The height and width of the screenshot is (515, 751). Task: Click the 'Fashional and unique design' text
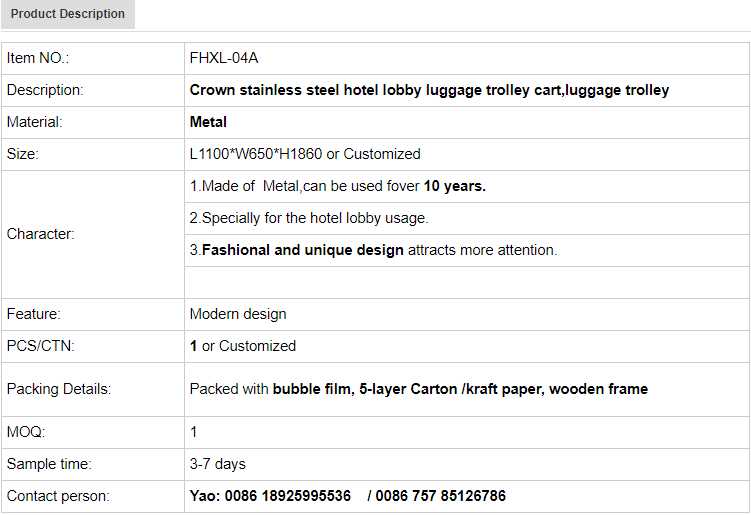[x=303, y=250]
